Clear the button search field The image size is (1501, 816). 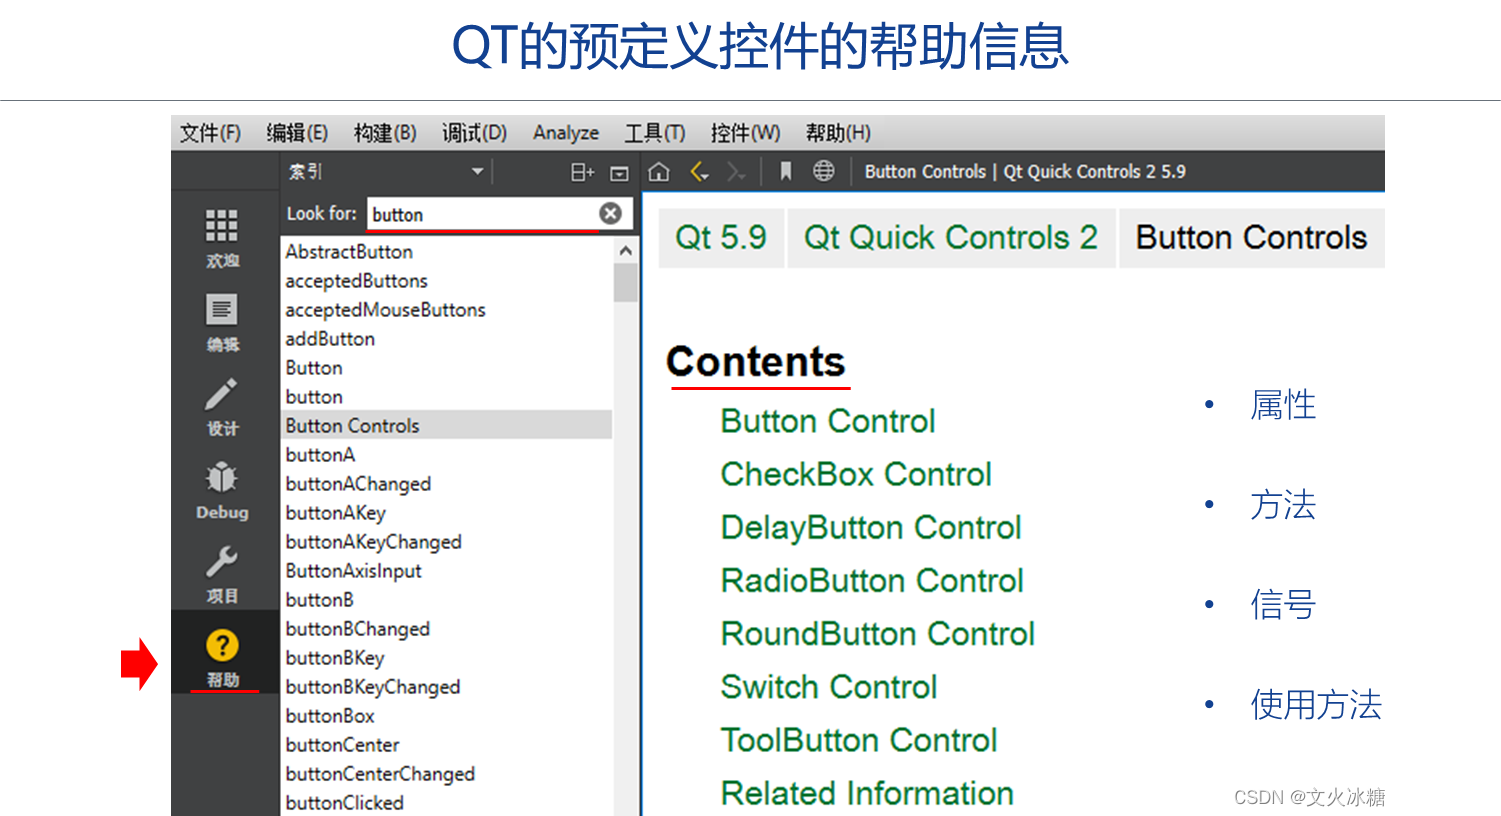tap(608, 213)
